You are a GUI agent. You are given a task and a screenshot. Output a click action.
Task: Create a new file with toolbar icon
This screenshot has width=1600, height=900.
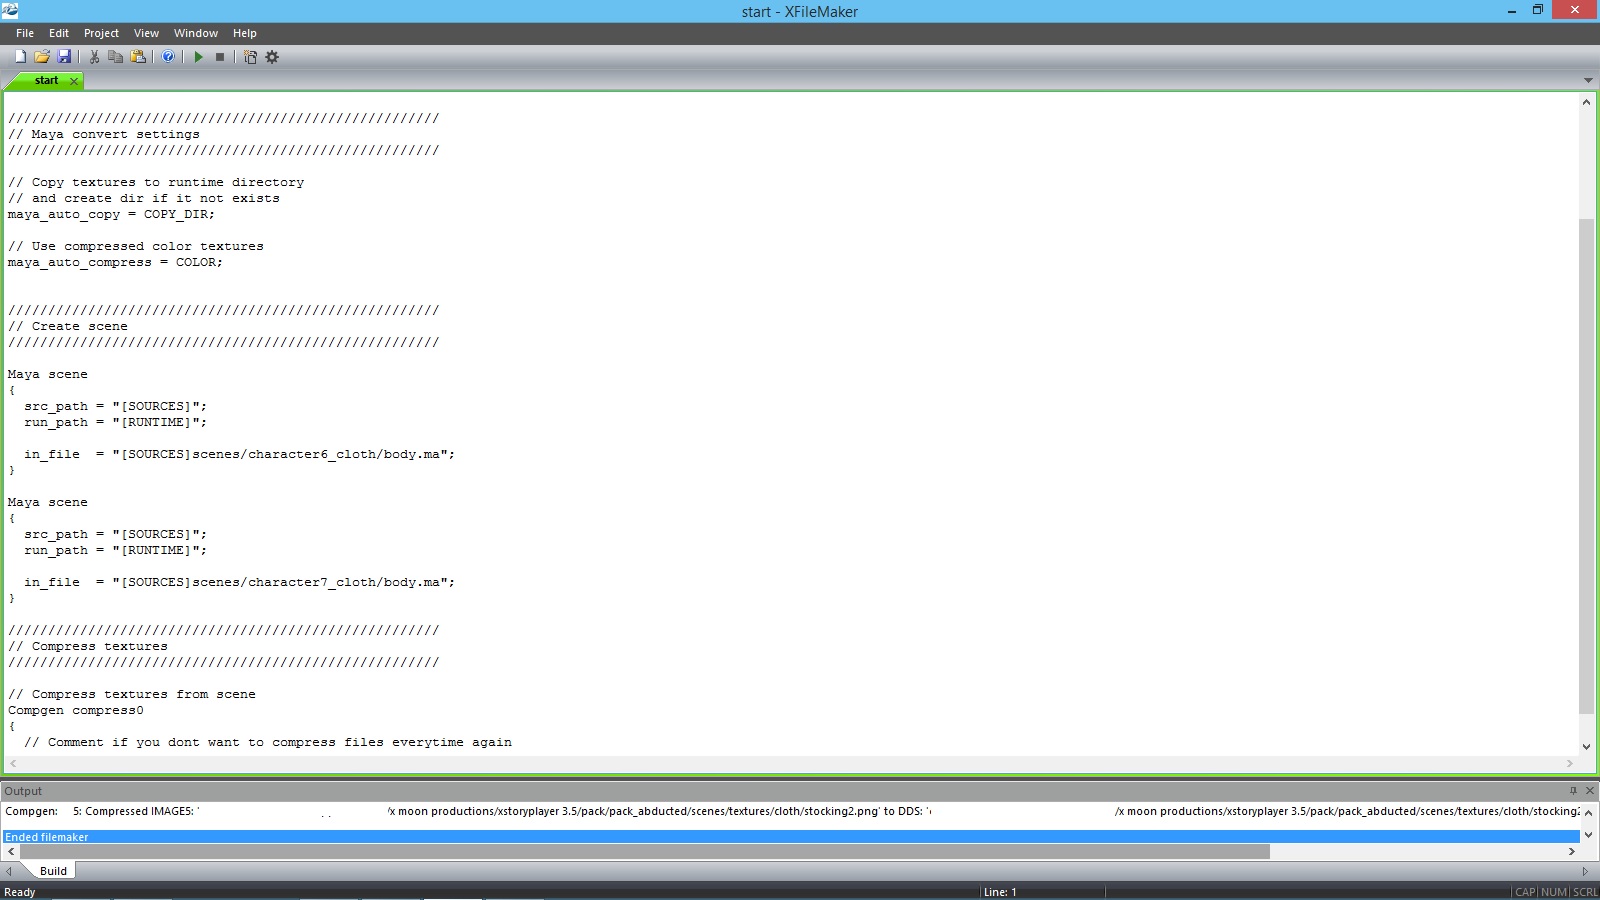tap(20, 57)
